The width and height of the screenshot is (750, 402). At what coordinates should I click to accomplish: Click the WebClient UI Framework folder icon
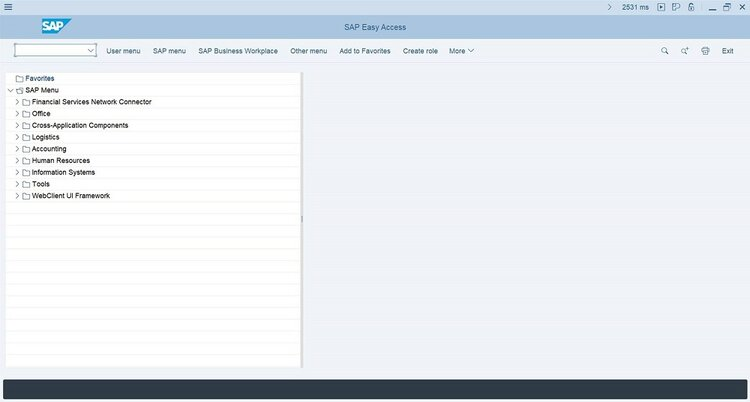click(x=26, y=196)
